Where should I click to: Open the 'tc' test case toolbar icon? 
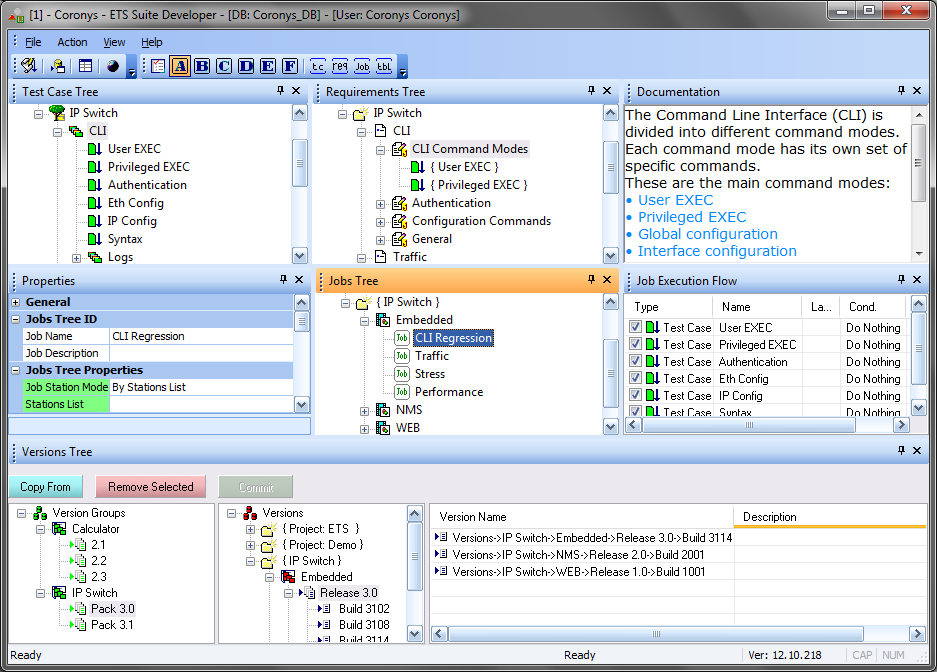pyautogui.click(x=318, y=66)
